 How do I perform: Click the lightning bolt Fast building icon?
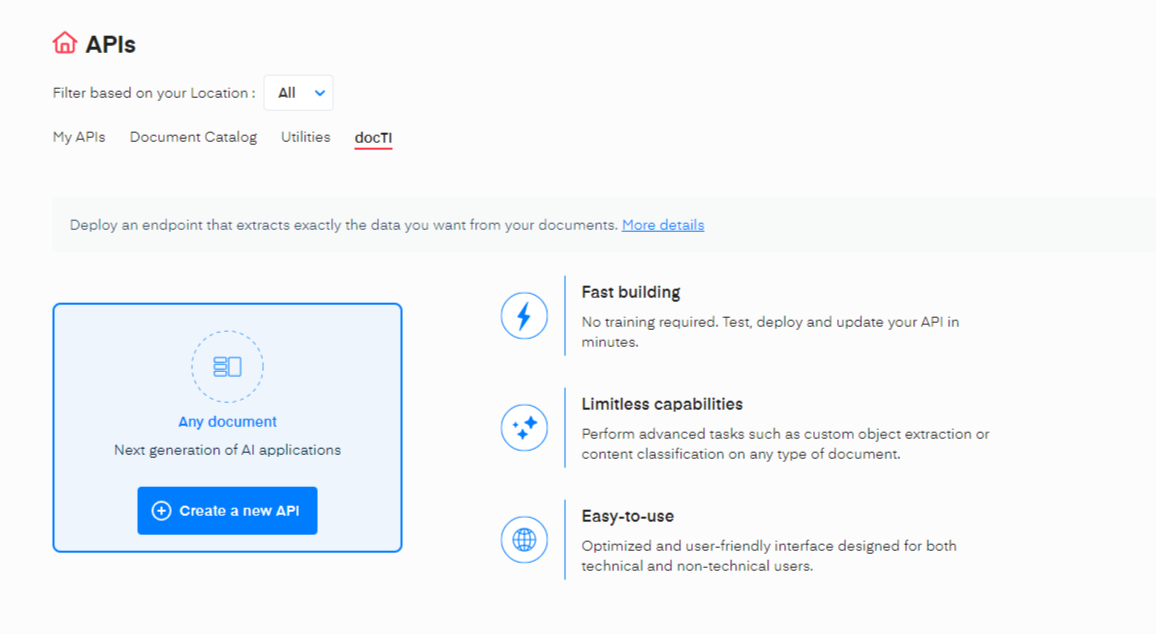[x=524, y=316]
